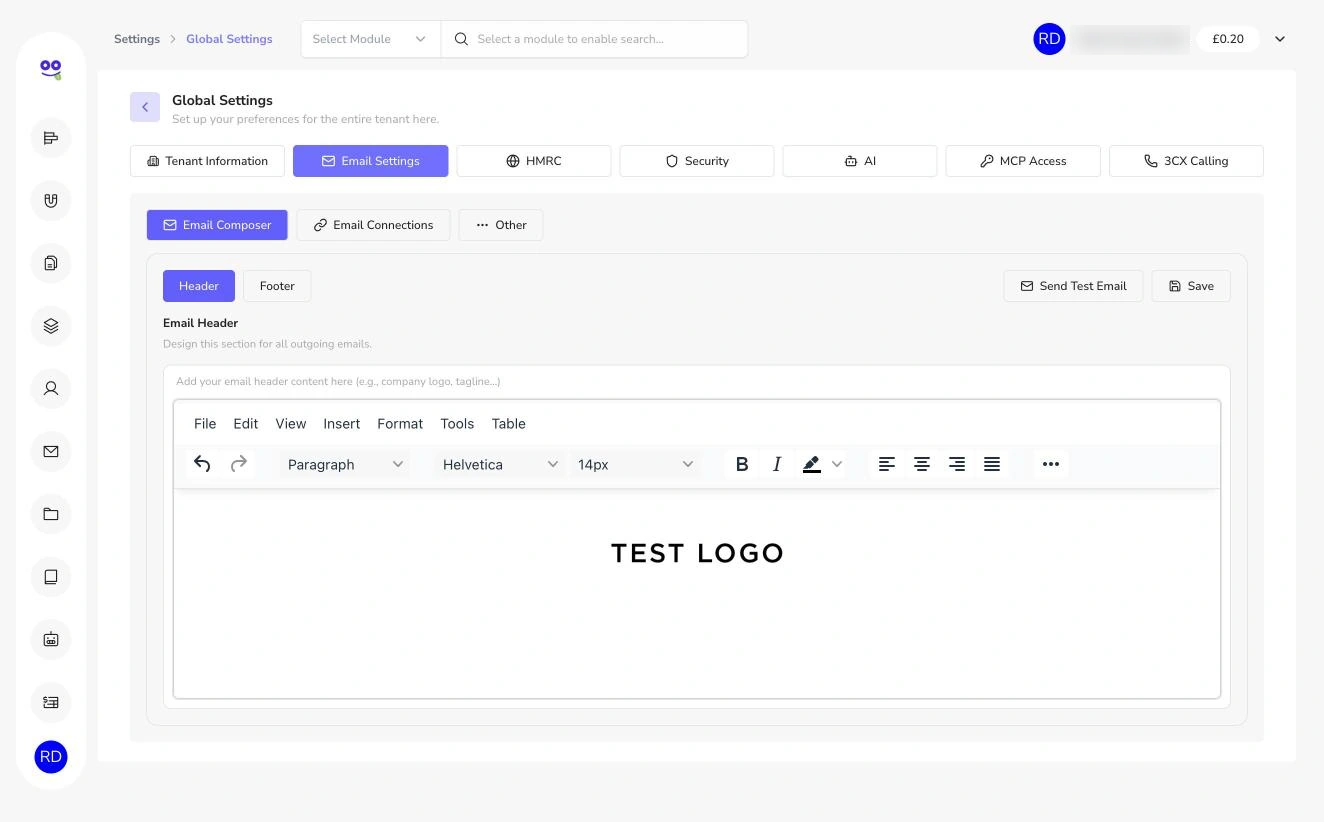
Task: Undo the last editor change
Action: (202, 464)
